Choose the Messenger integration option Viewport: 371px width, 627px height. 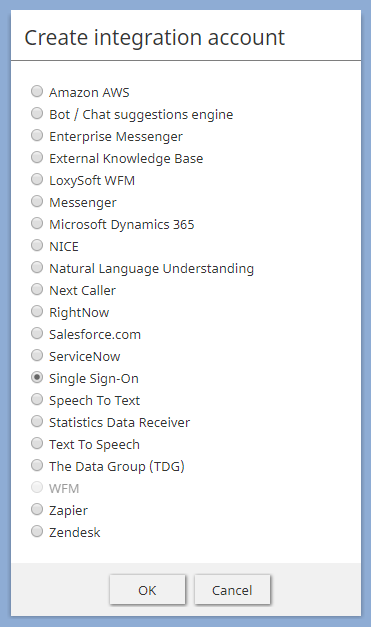(x=37, y=202)
